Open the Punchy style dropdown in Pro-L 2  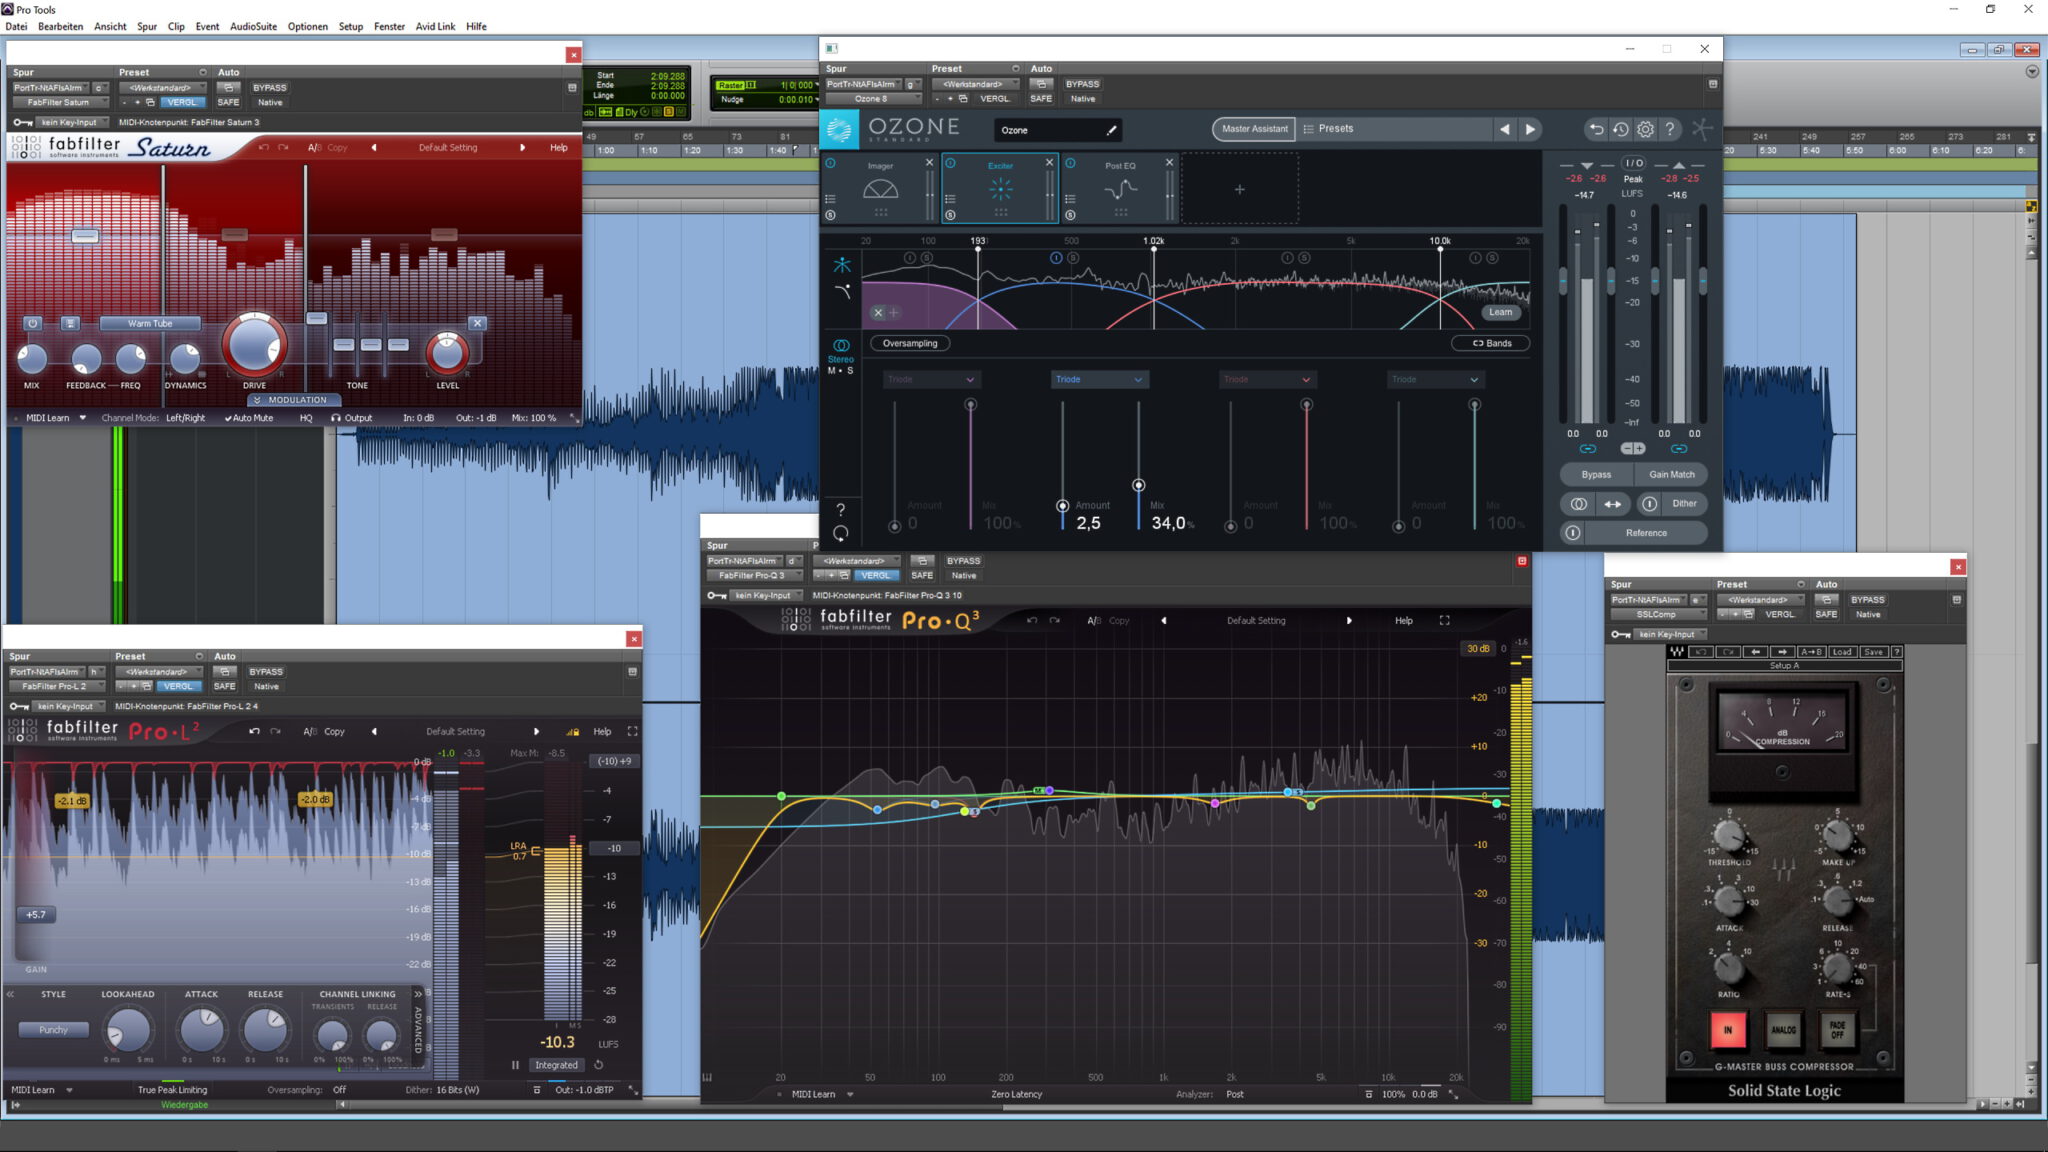53,1030
